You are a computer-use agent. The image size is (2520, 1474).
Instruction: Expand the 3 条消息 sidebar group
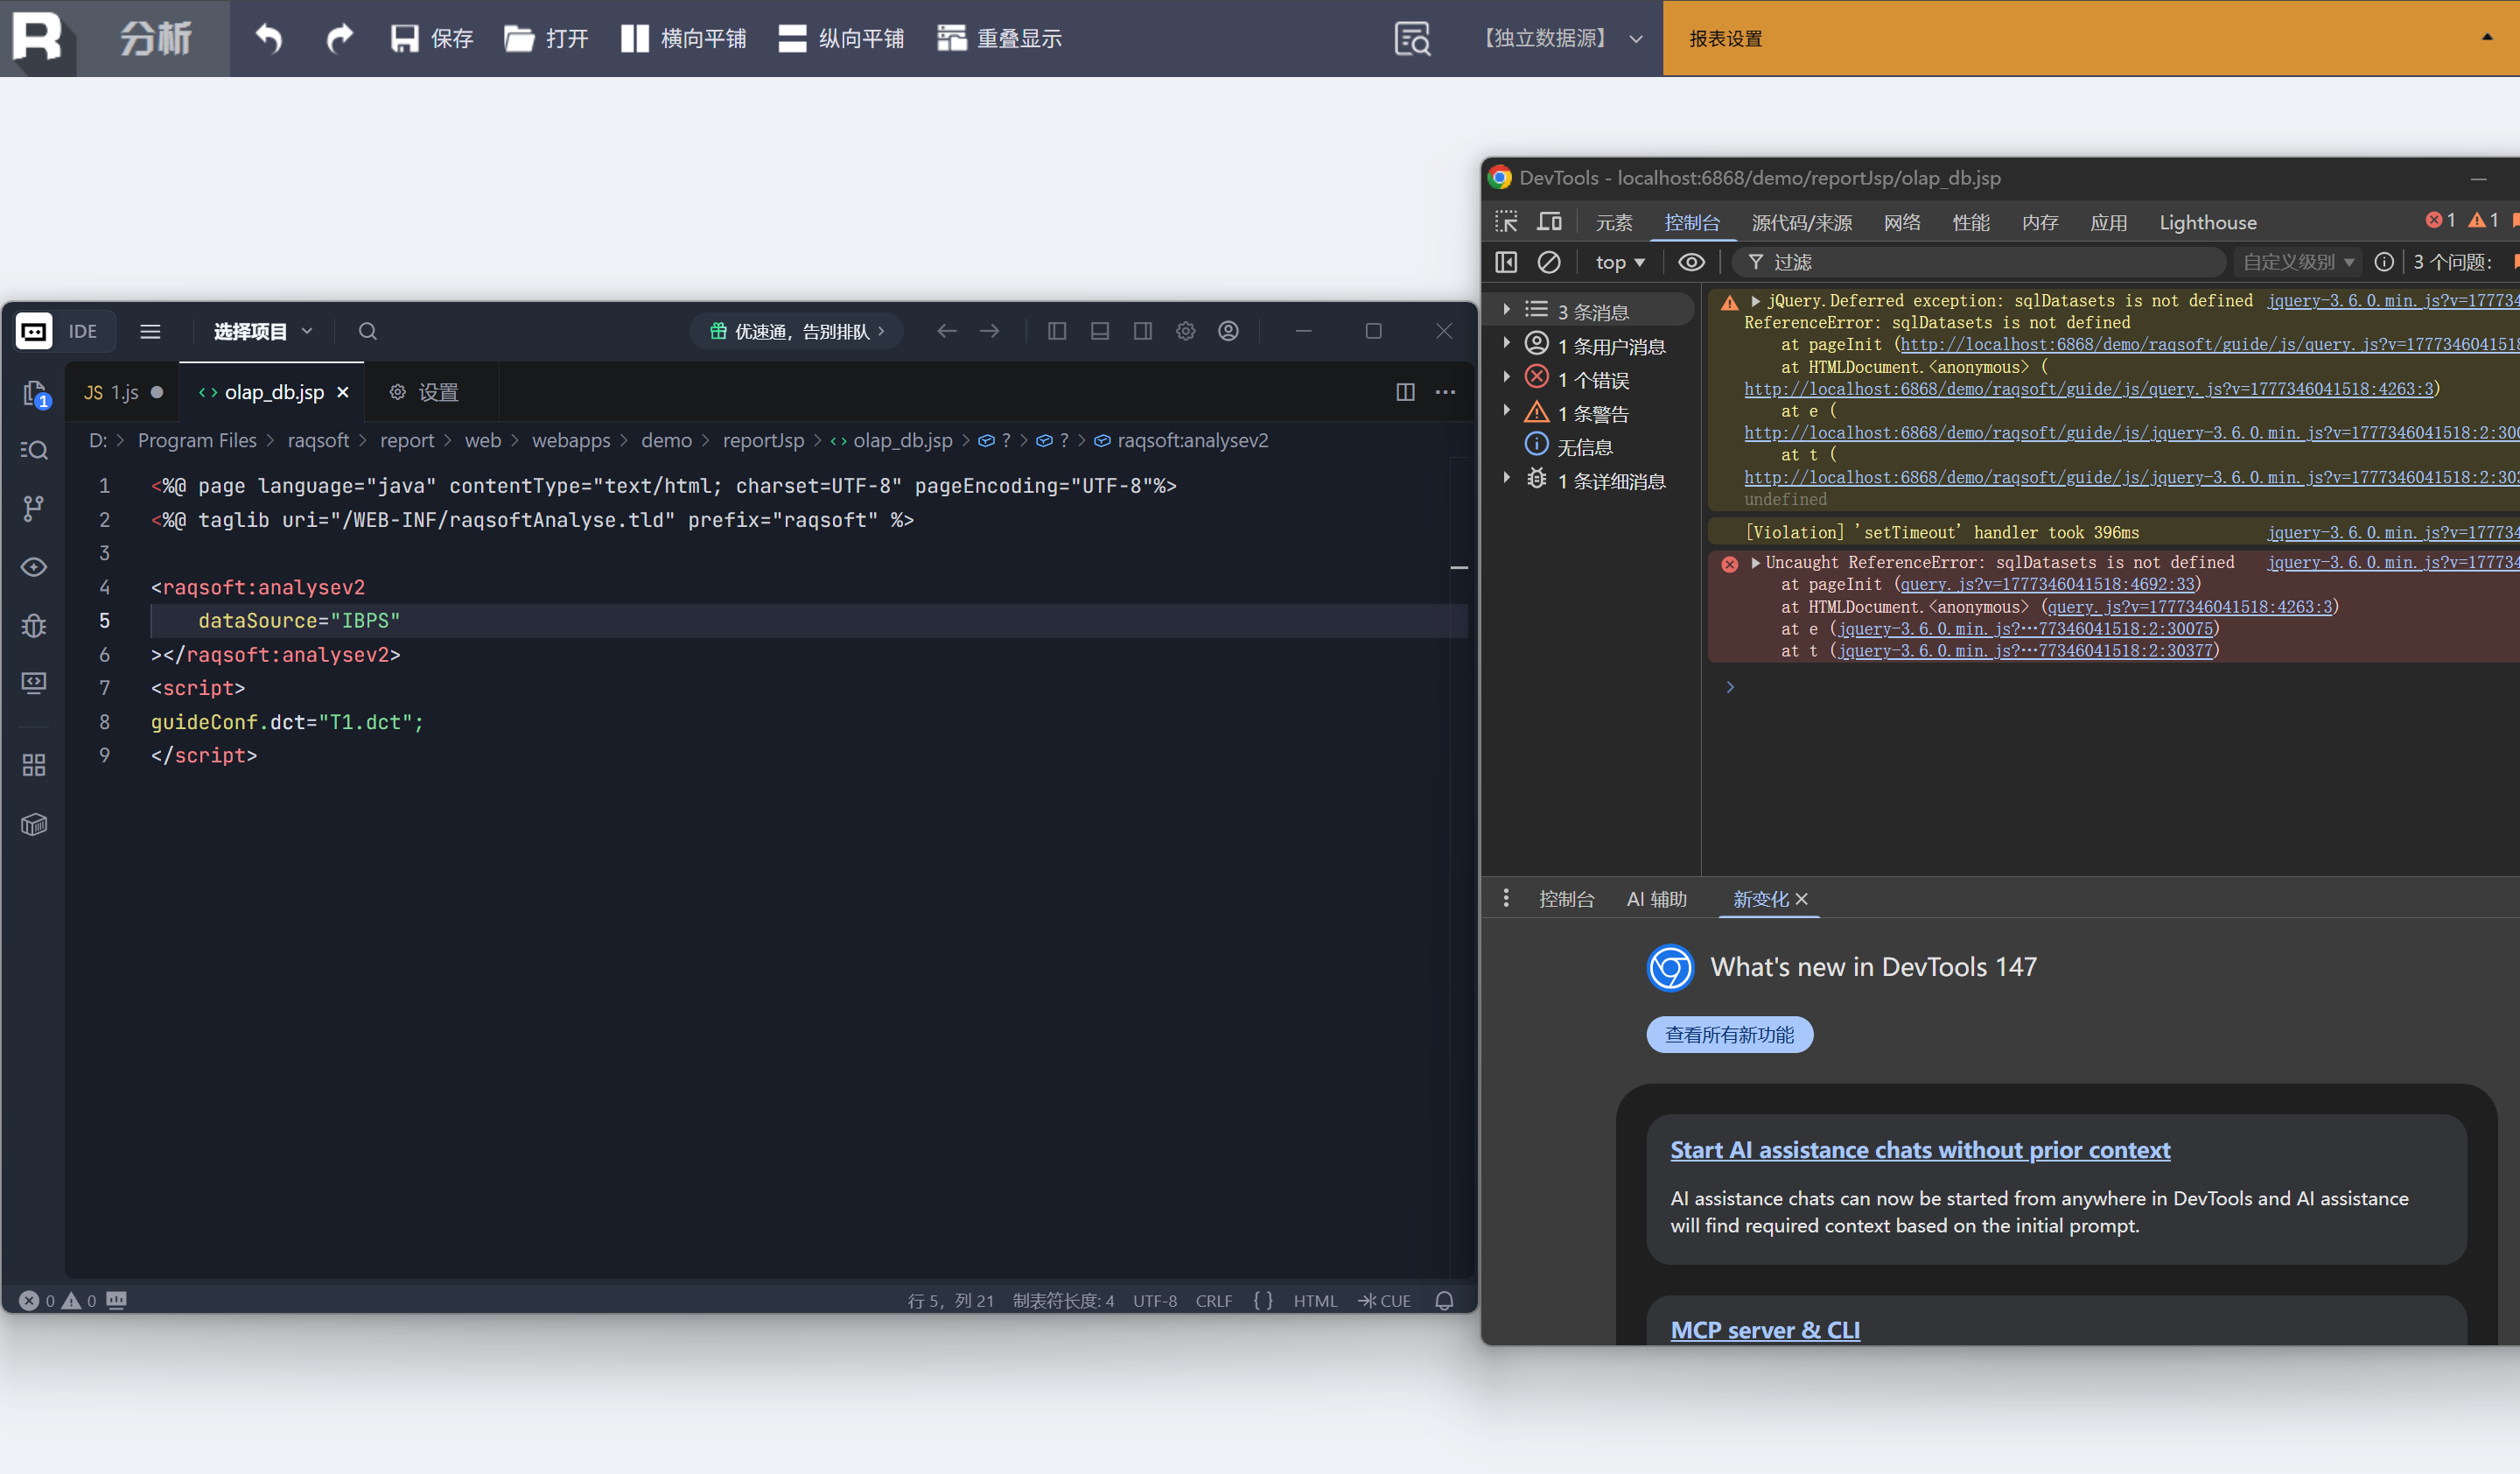pyautogui.click(x=1506, y=310)
